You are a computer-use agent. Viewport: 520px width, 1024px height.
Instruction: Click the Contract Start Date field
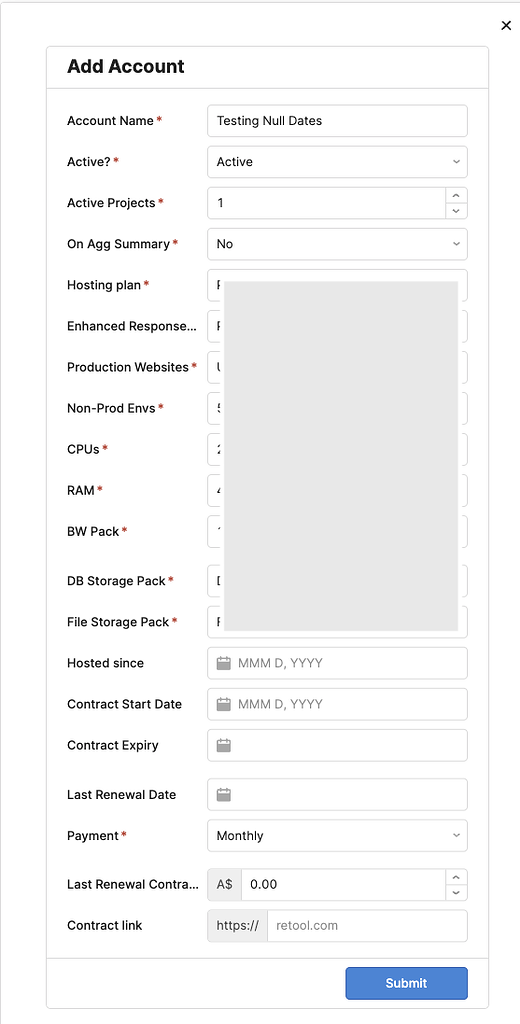[x=337, y=705]
